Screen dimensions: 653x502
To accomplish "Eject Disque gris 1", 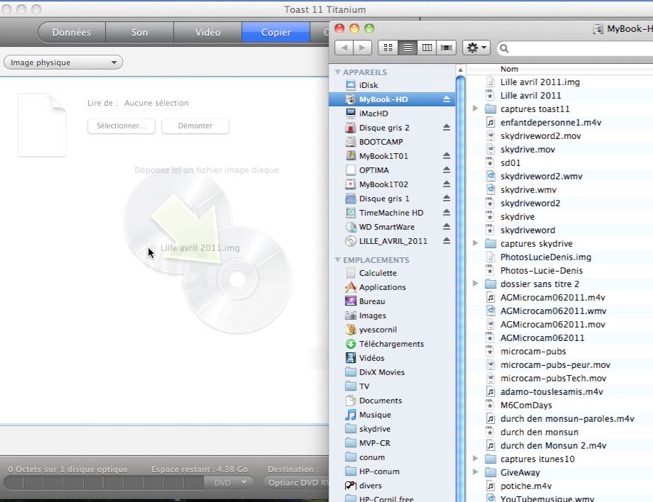I will tap(446, 198).
